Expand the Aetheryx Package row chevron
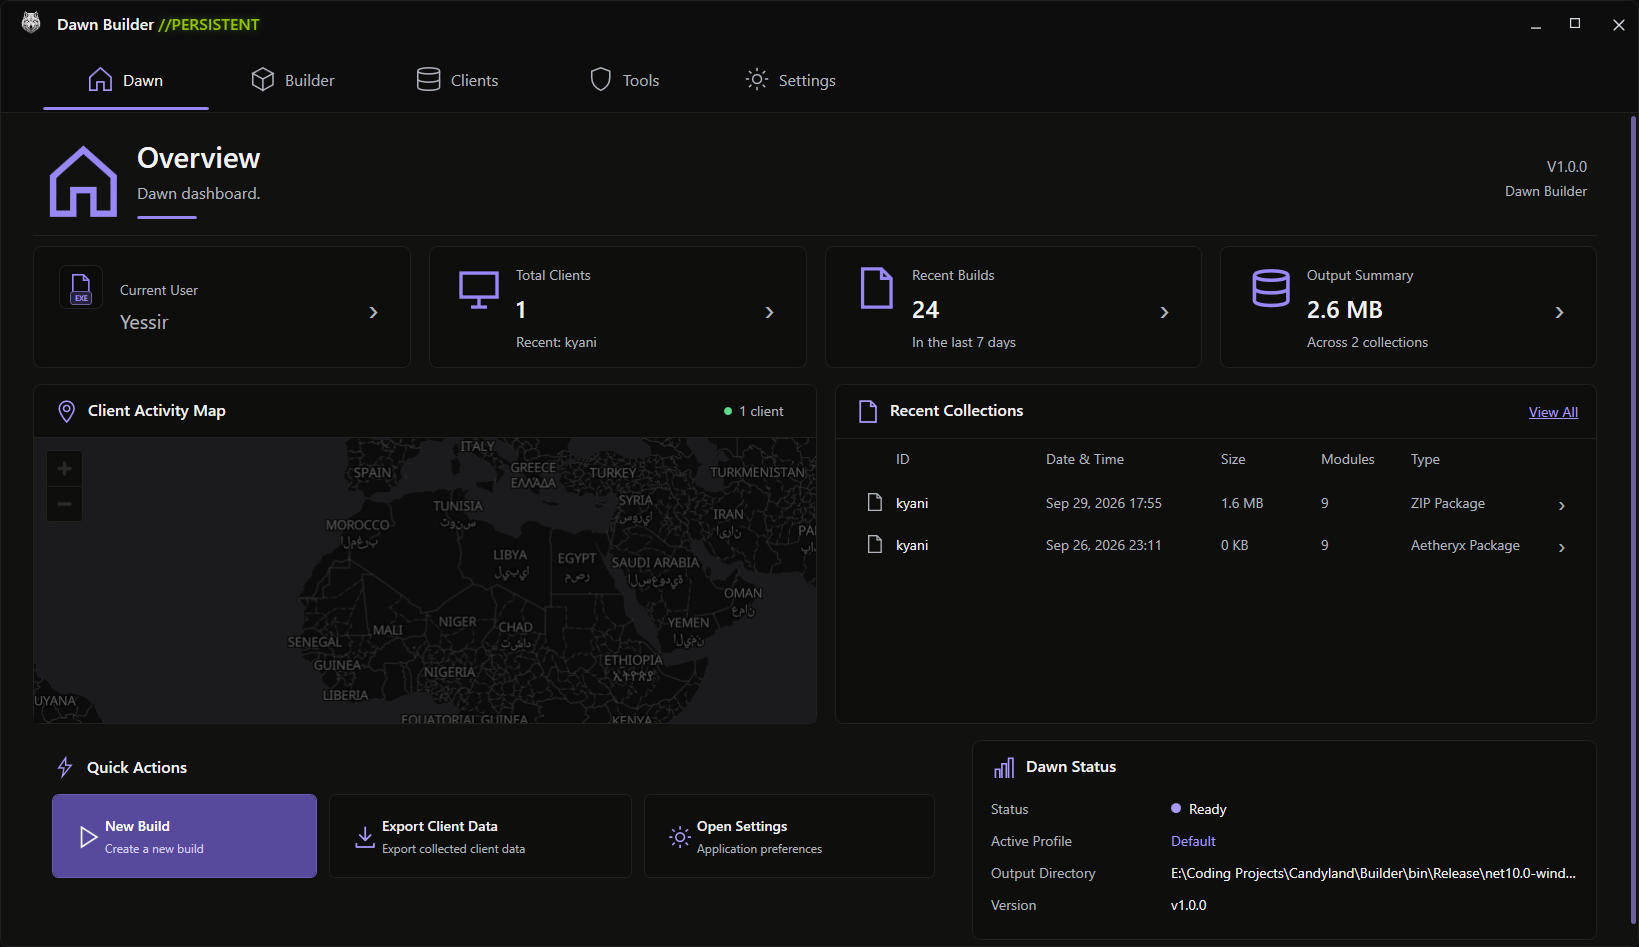The width and height of the screenshot is (1639, 947). click(x=1562, y=548)
